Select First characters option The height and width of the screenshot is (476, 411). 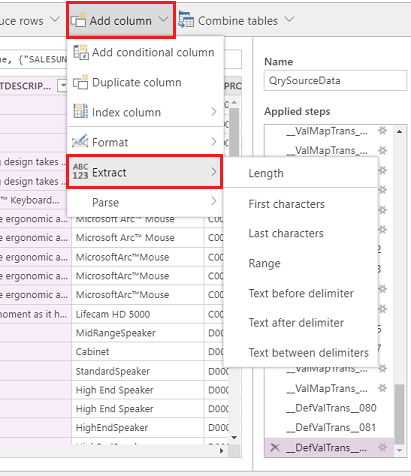tap(286, 204)
